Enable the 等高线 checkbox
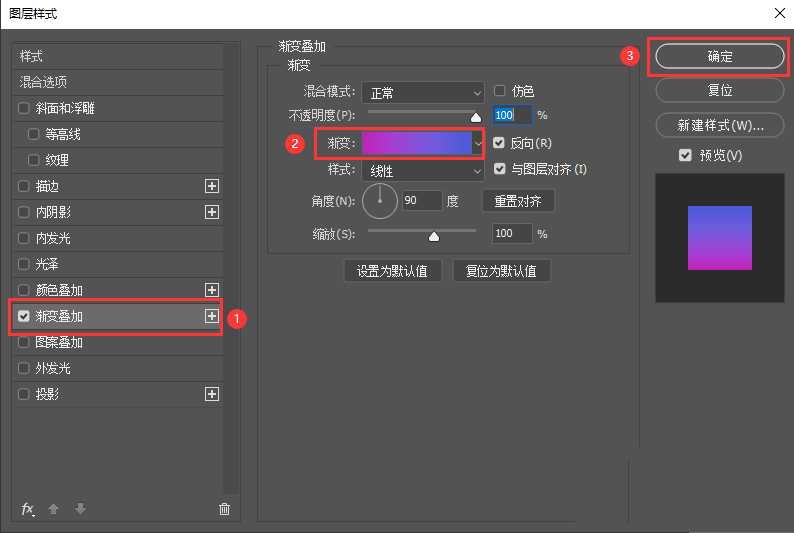The height and width of the screenshot is (533, 794). tap(33, 134)
